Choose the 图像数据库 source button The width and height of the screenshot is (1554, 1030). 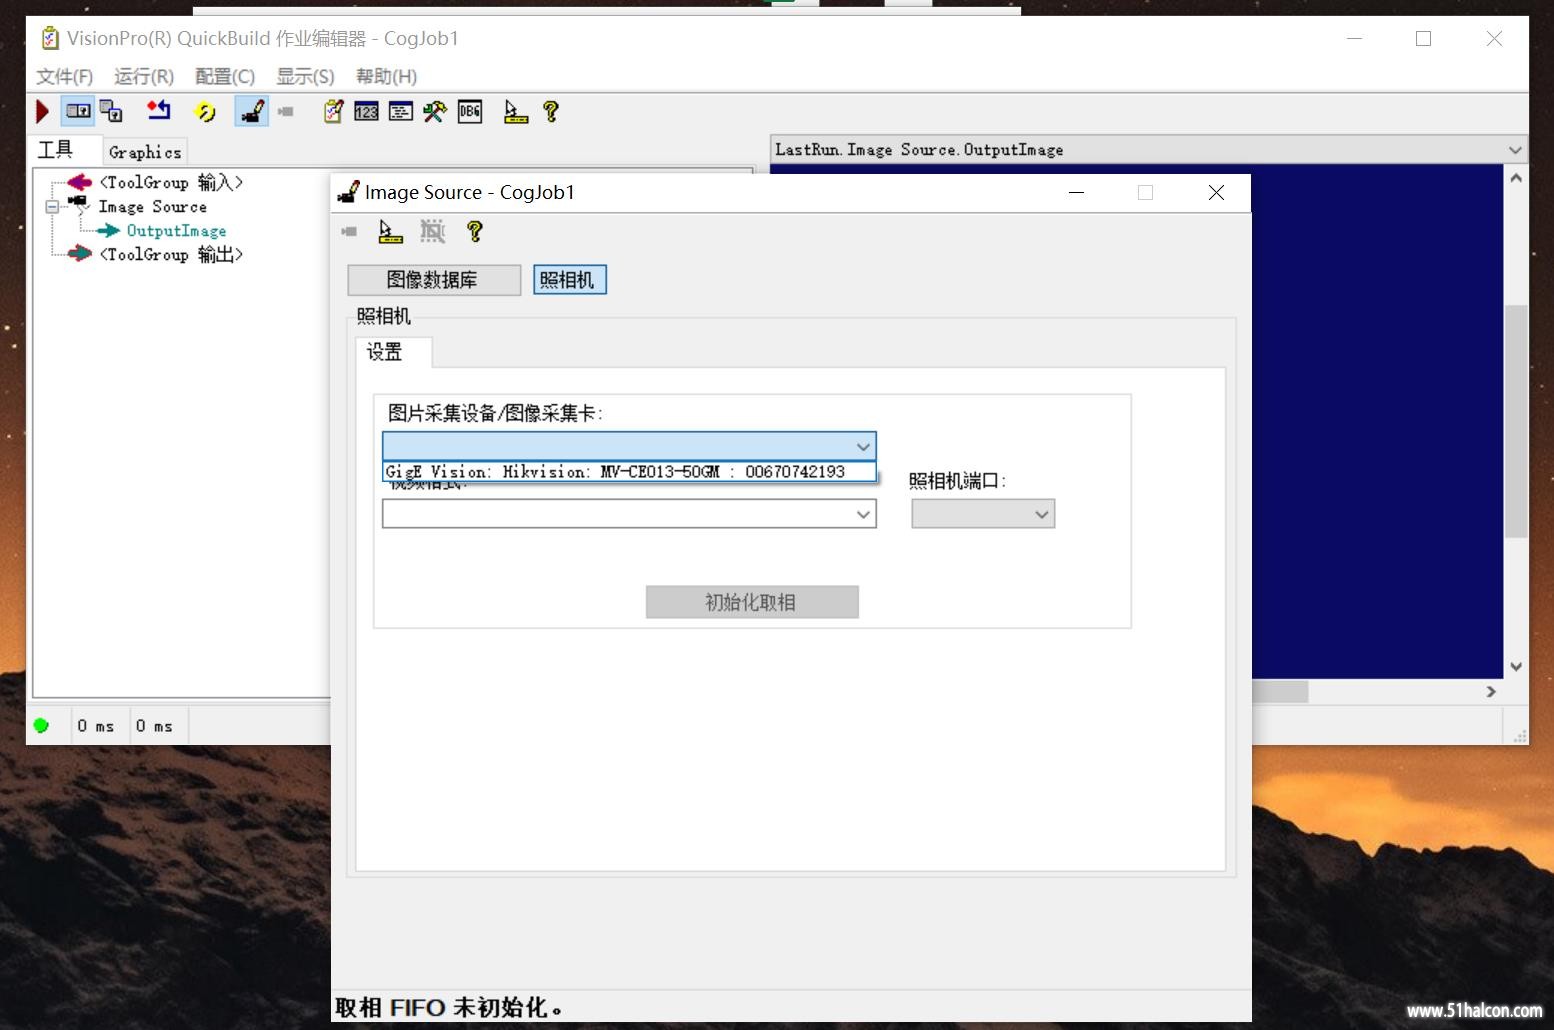click(x=434, y=280)
